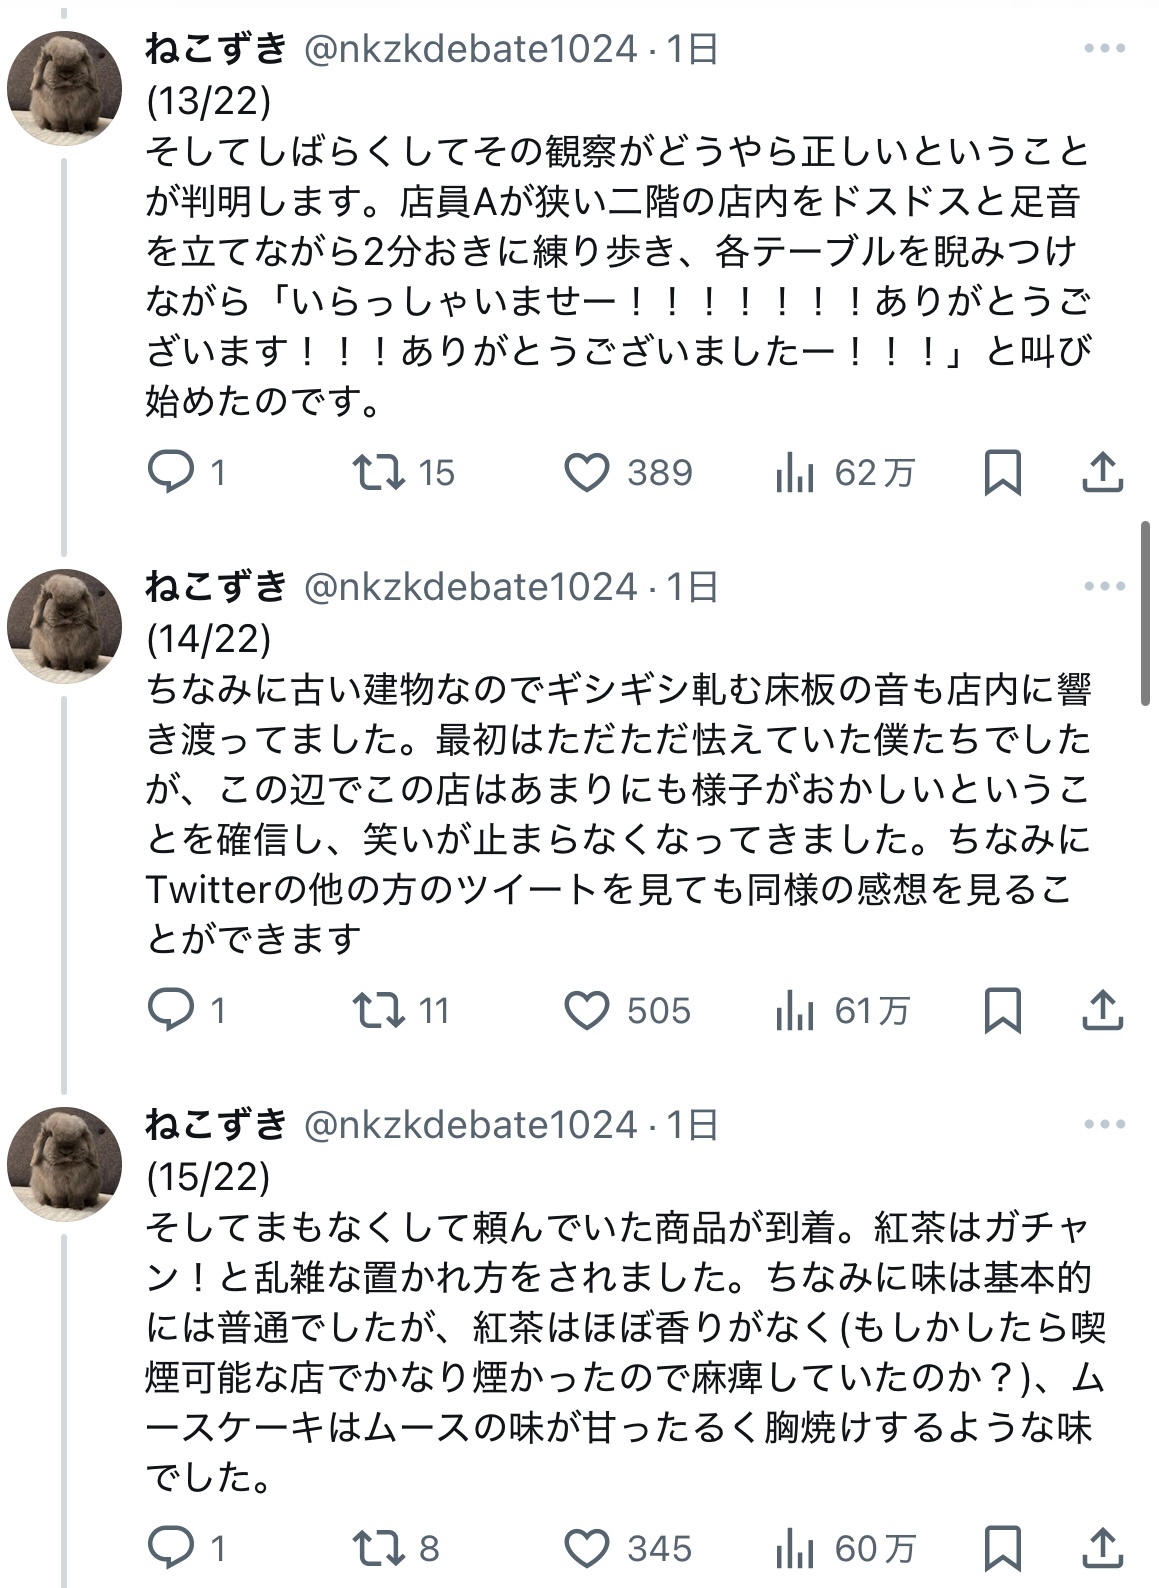Reply to the (13/22) tweet
1159x1588 pixels.
point(171,473)
